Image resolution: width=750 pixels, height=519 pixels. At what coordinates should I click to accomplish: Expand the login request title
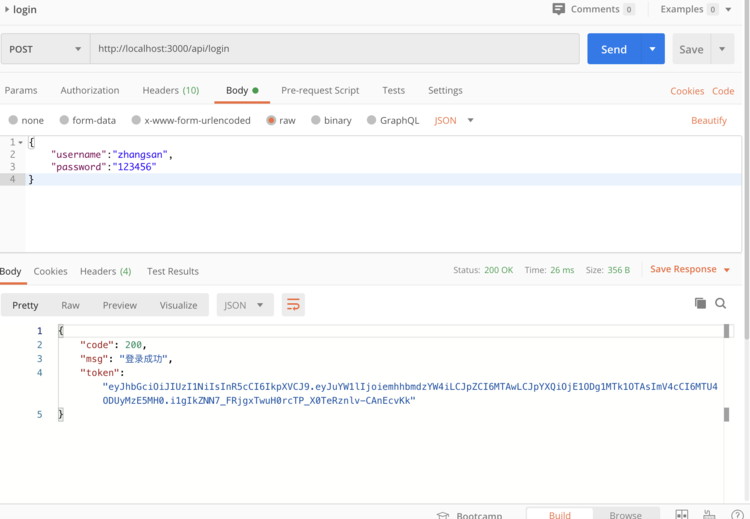click(7, 9)
